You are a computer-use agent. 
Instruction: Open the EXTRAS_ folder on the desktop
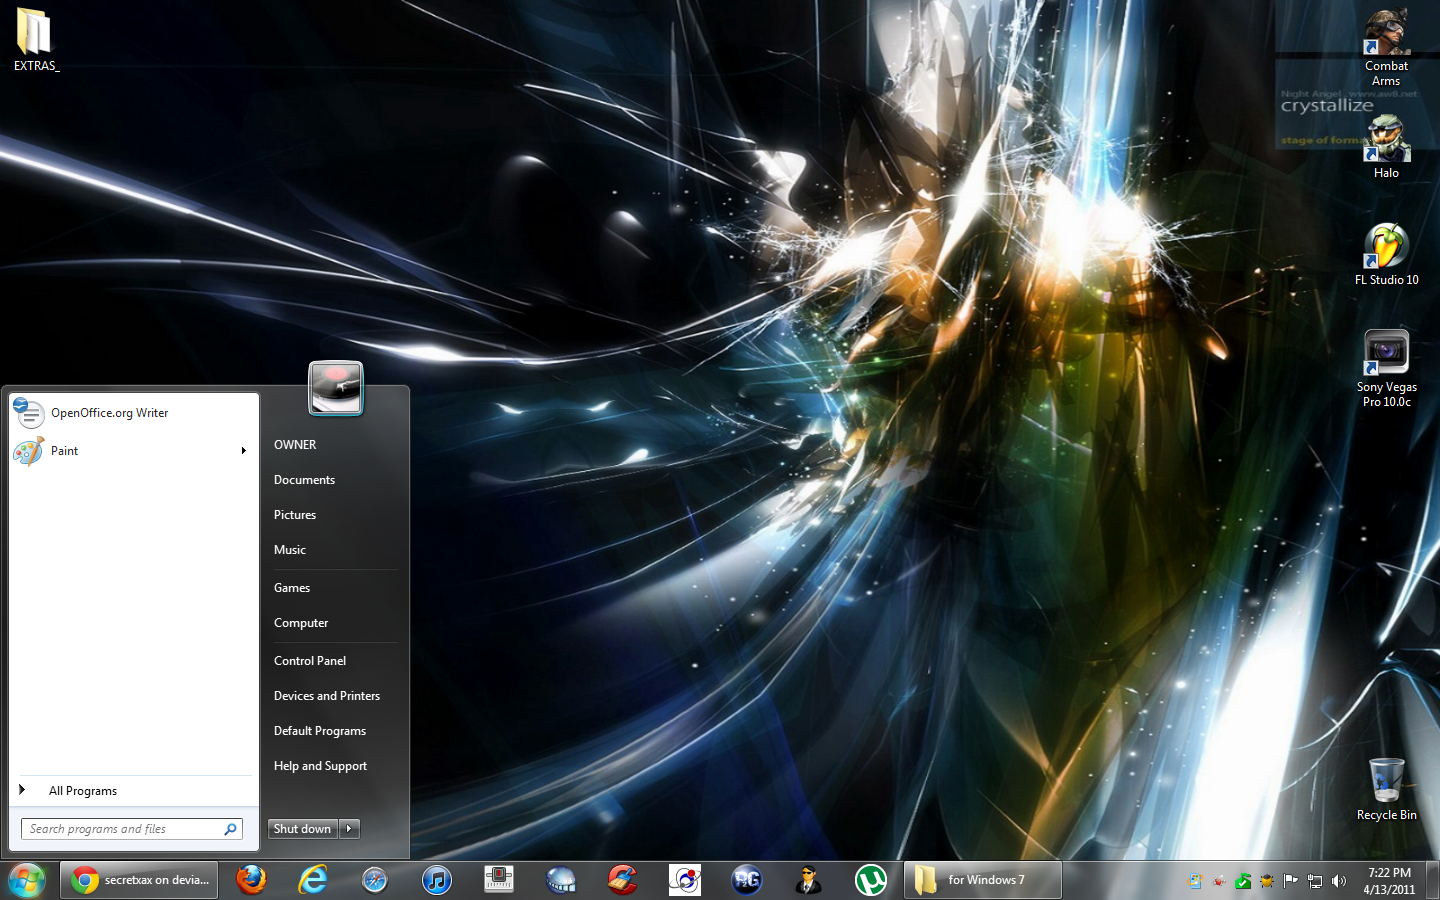click(36, 40)
